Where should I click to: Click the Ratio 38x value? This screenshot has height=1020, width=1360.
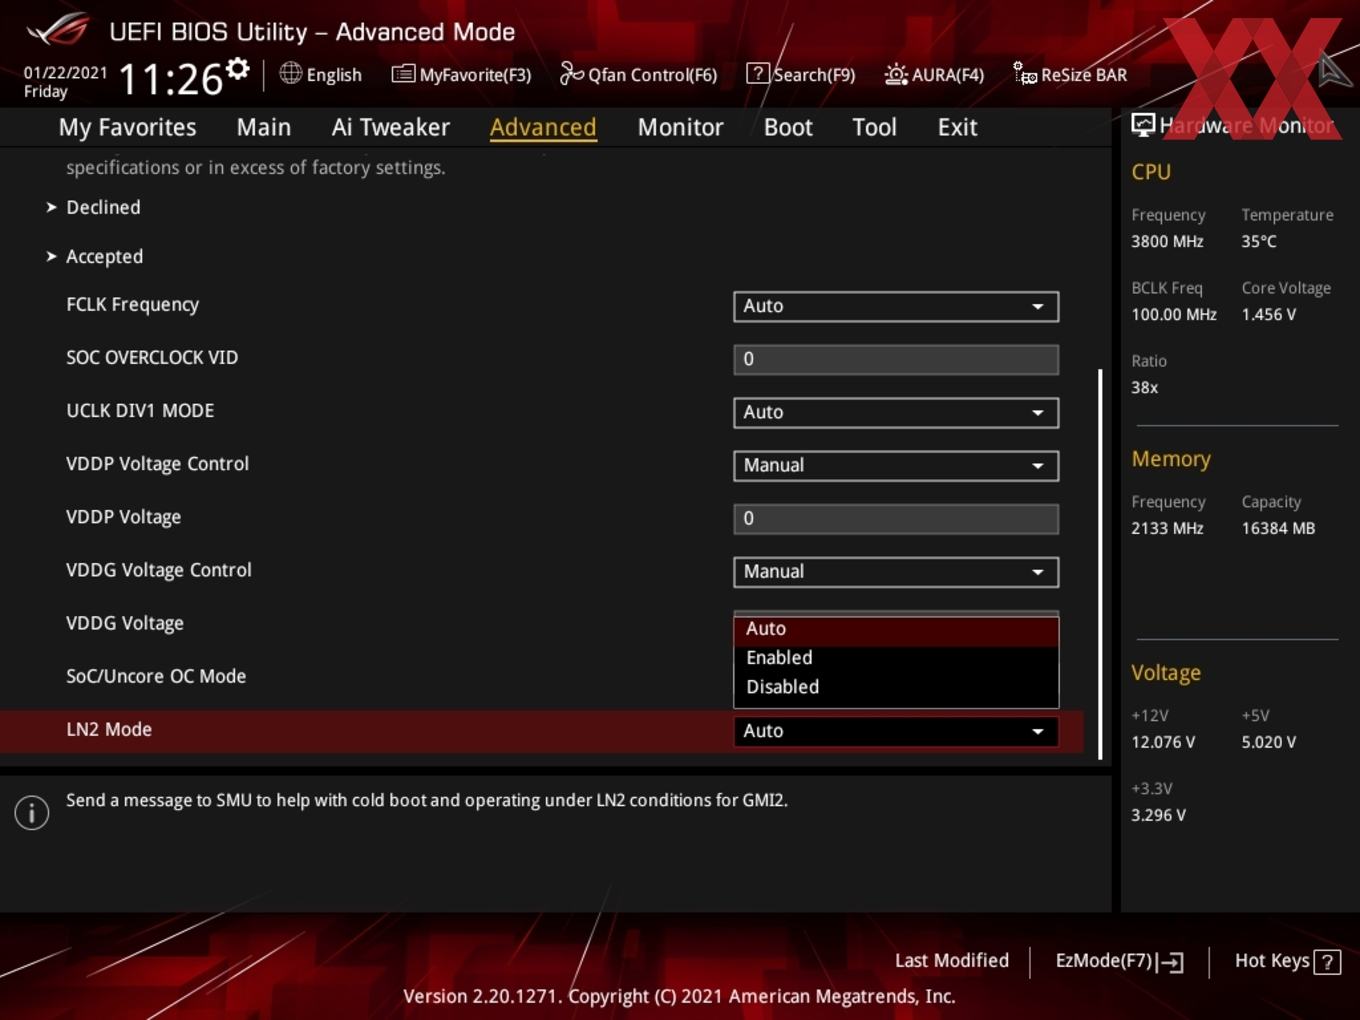point(1144,387)
